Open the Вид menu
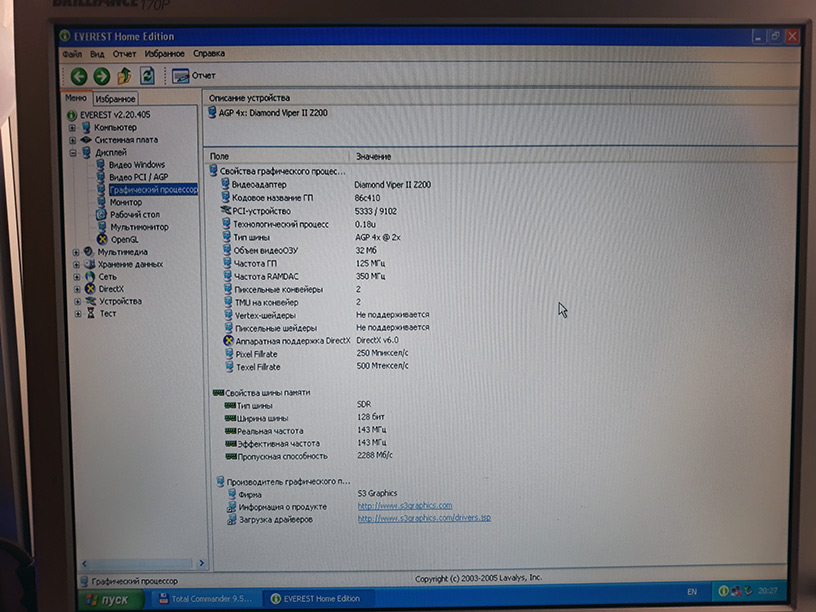The height and width of the screenshot is (612, 816). (97, 54)
